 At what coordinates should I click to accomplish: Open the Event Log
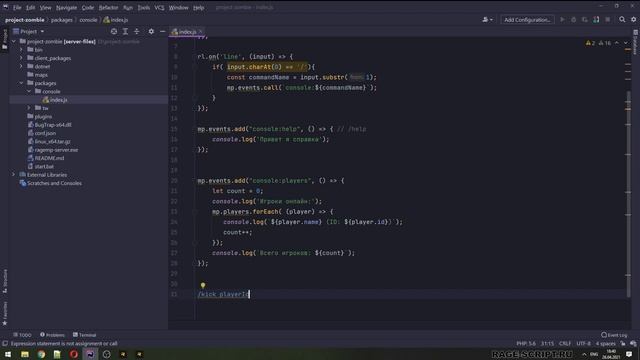pyautogui.click(x=614, y=335)
